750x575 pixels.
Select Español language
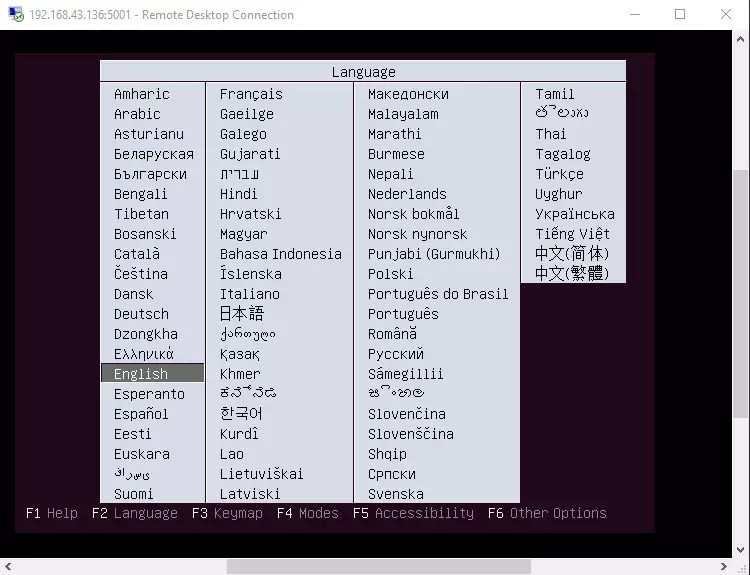point(141,414)
